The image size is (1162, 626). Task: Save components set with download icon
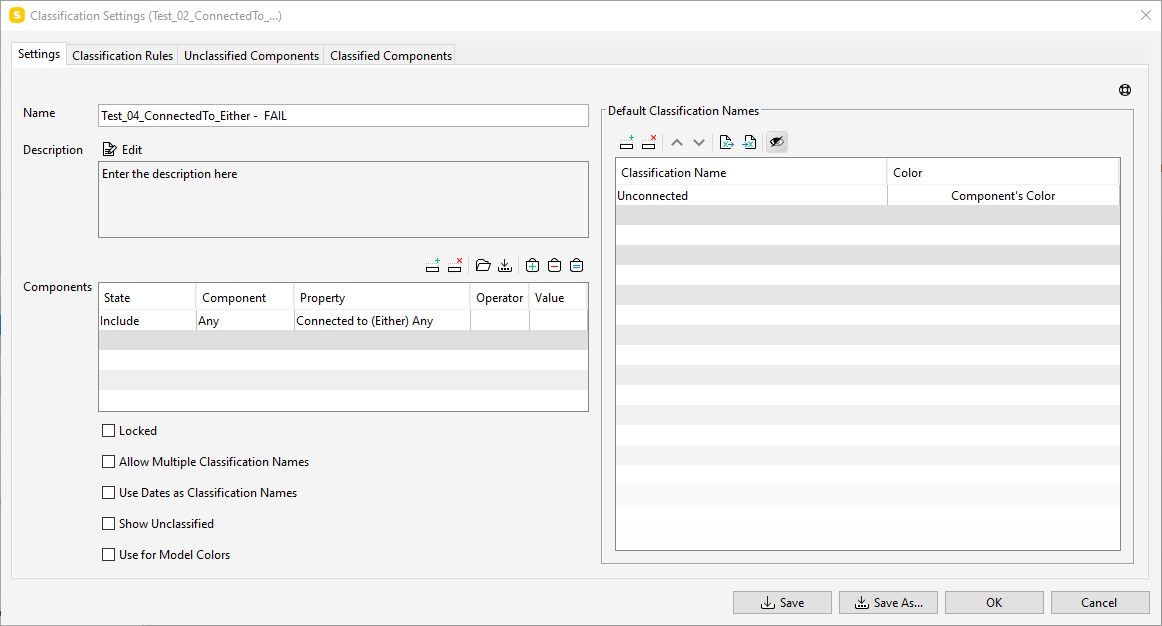pos(505,265)
